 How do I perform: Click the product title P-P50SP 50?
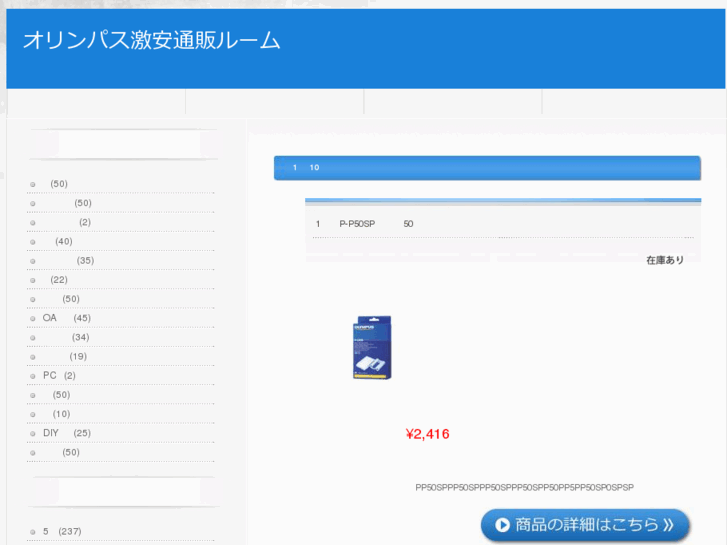coord(364,224)
